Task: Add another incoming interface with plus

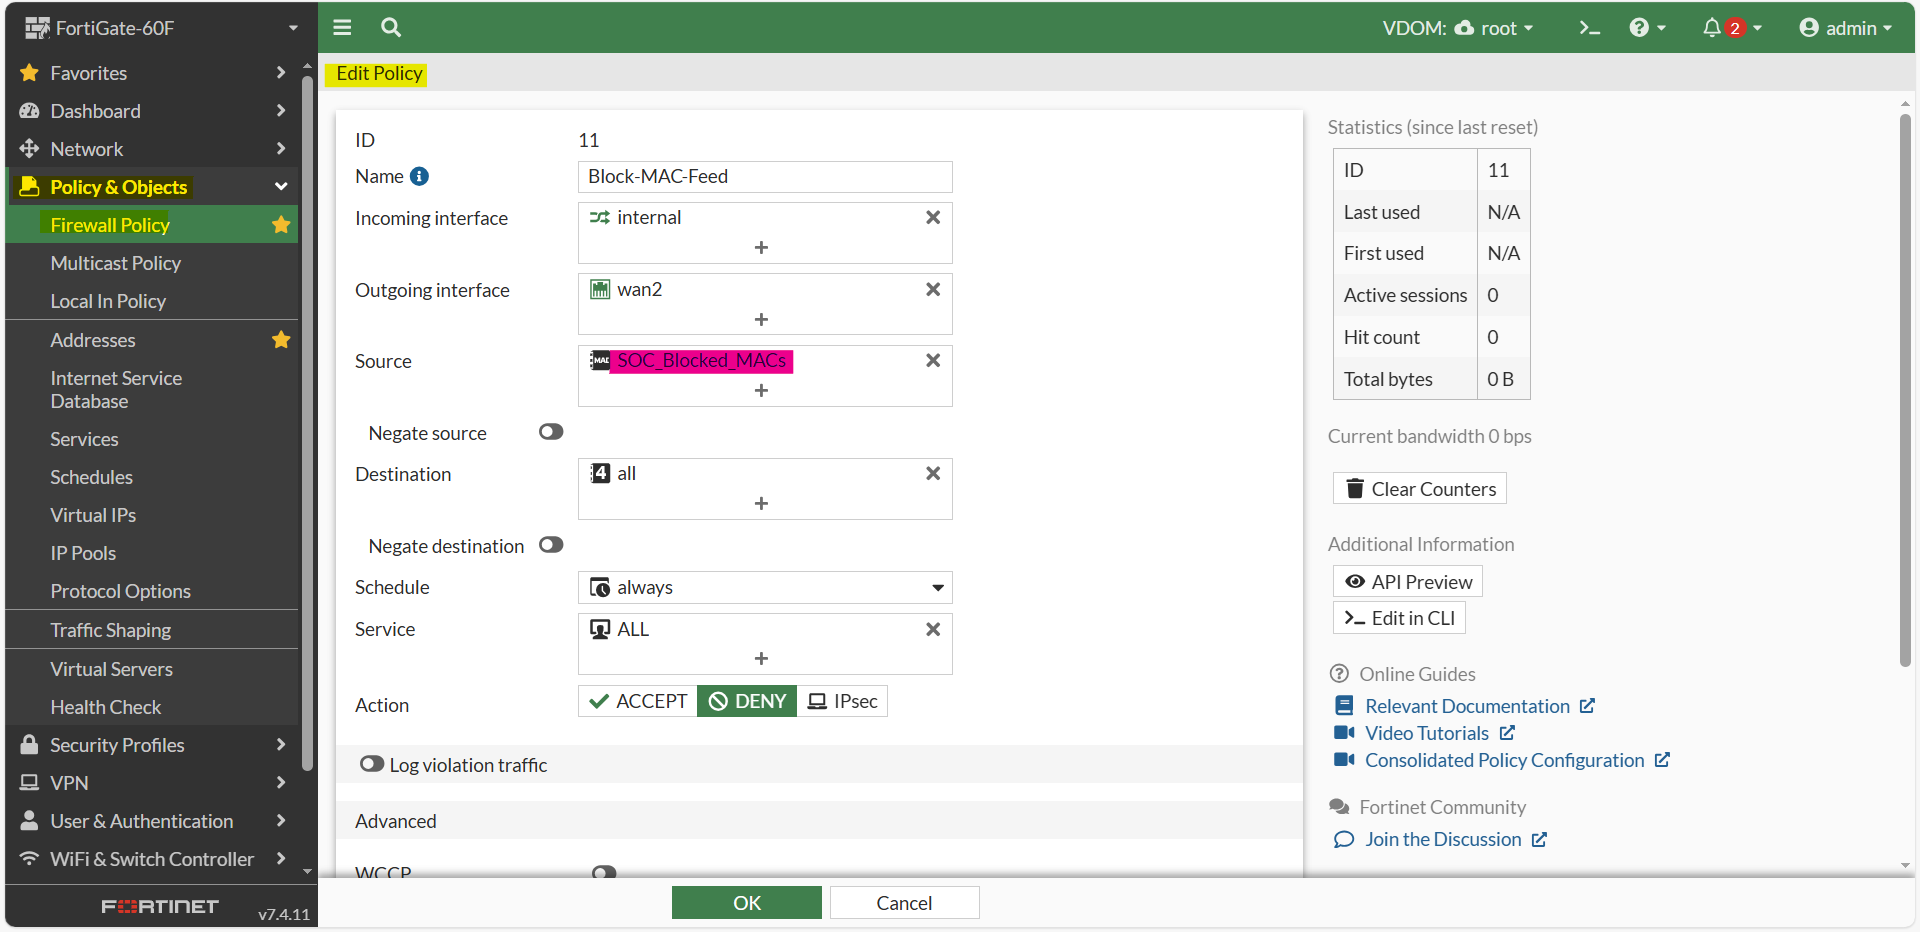Action: point(761,247)
